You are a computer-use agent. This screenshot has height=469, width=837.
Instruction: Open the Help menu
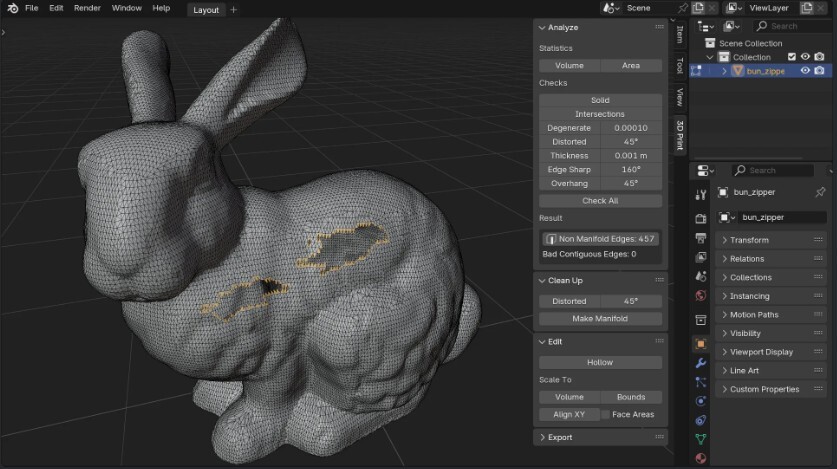pyautogui.click(x=161, y=8)
